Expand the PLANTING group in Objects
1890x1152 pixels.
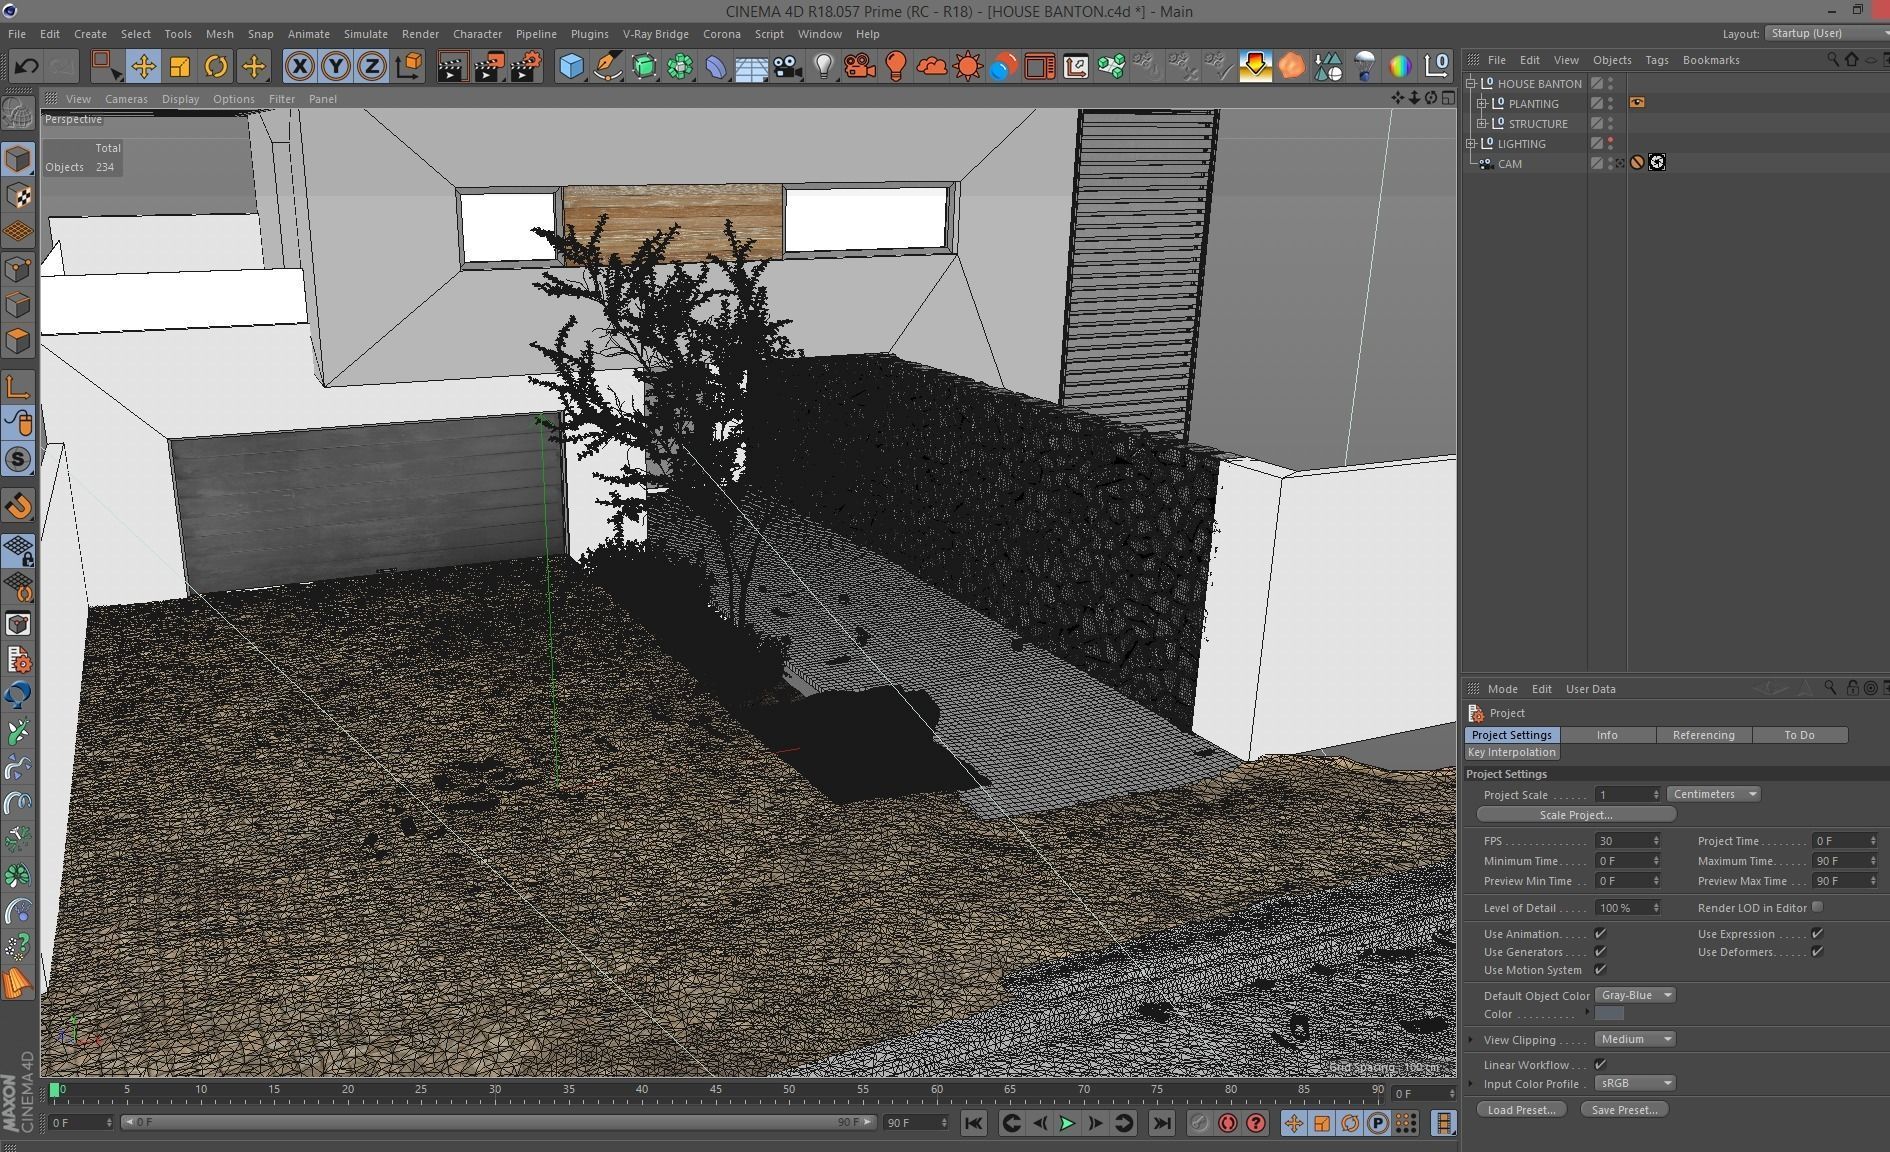coord(1482,103)
